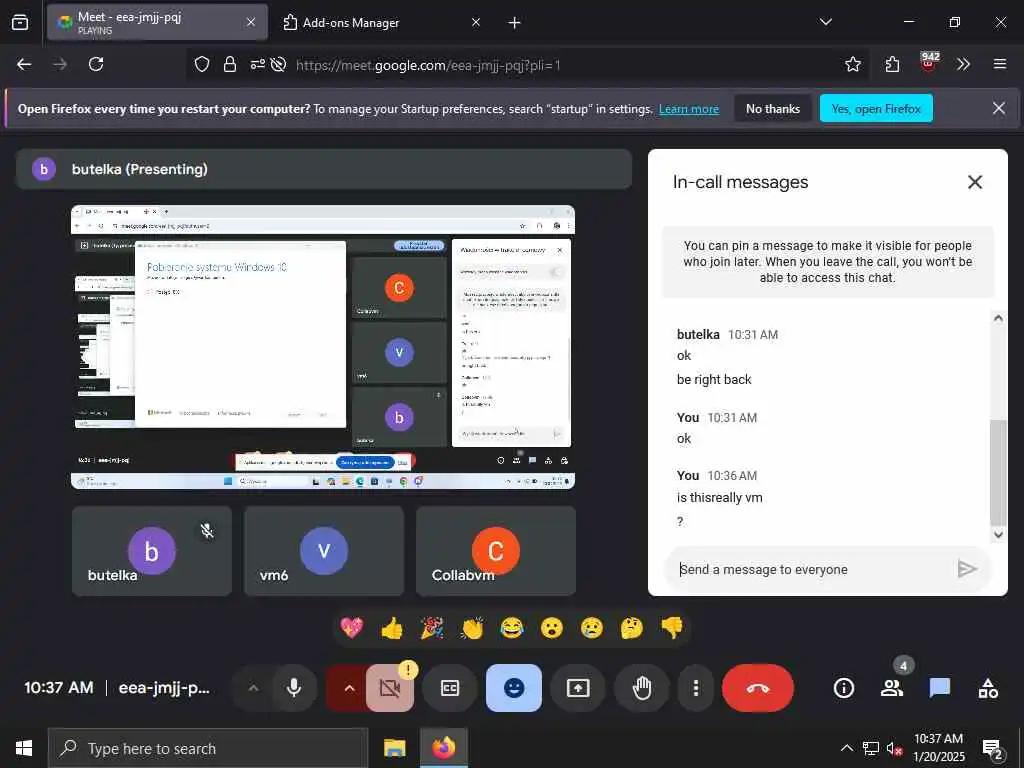The height and width of the screenshot is (768, 1024).
Task: Send the party popper reaction
Action: coord(432,628)
